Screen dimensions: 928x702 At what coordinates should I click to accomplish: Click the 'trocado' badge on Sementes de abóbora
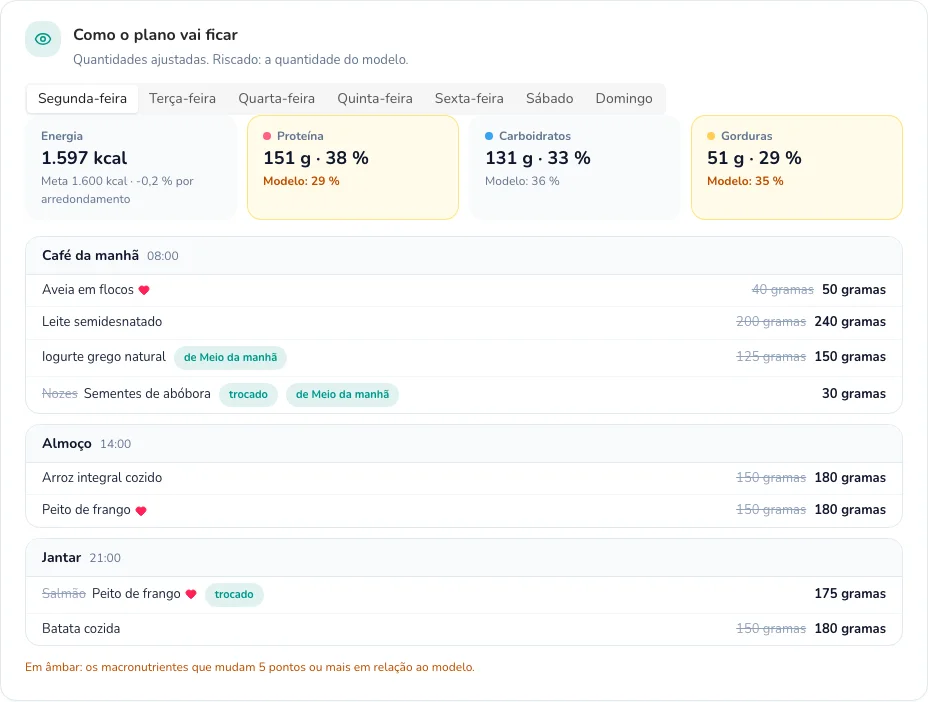coord(248,394)
